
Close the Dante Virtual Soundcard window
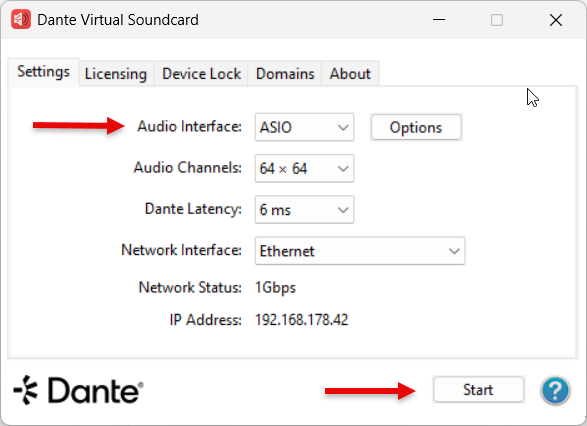[x=556, y=19]
